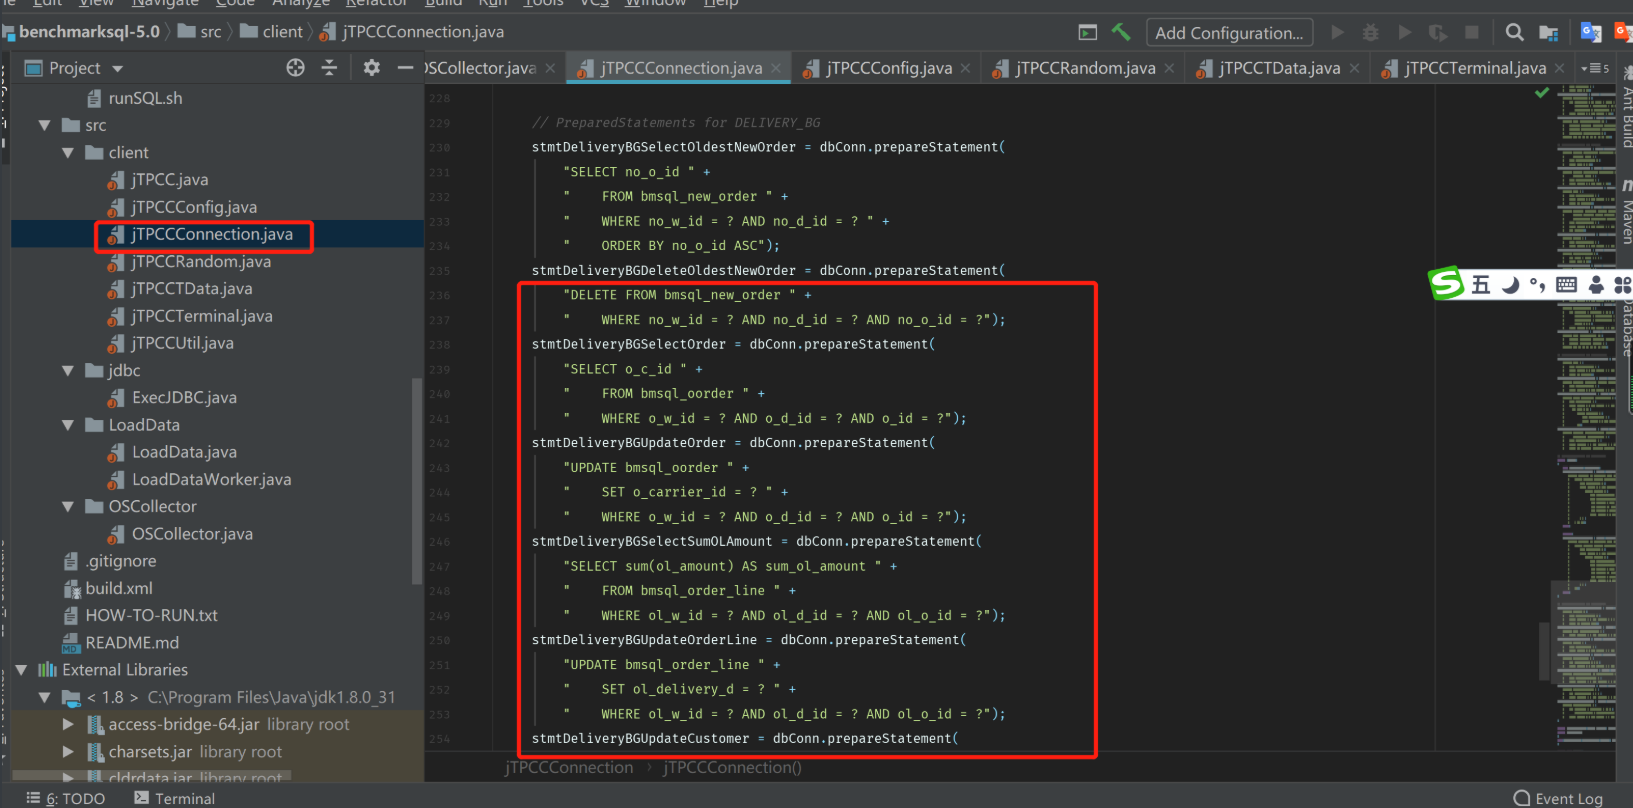The width and height of the screenshot is (1633, 808).
Task: Collapse the LoadData folder arrow
Action: [x=68, y=425]
